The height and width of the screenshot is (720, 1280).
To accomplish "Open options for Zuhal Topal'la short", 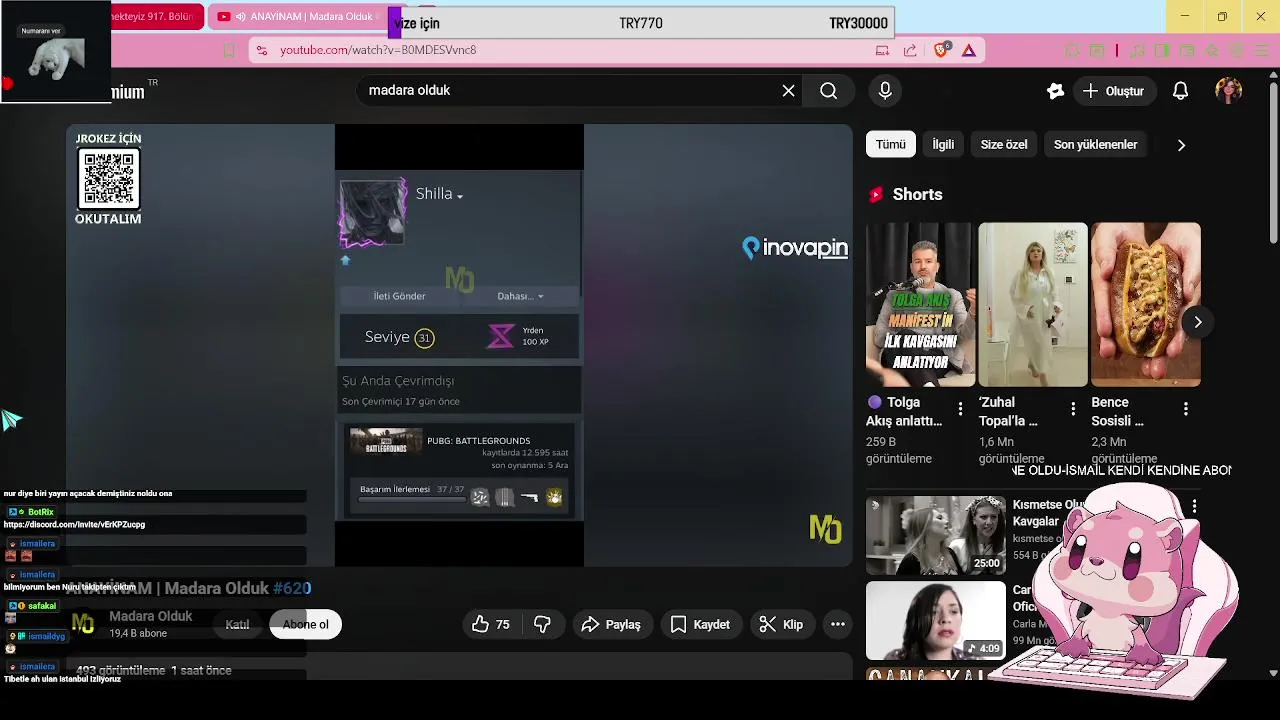I will 1073,409.
